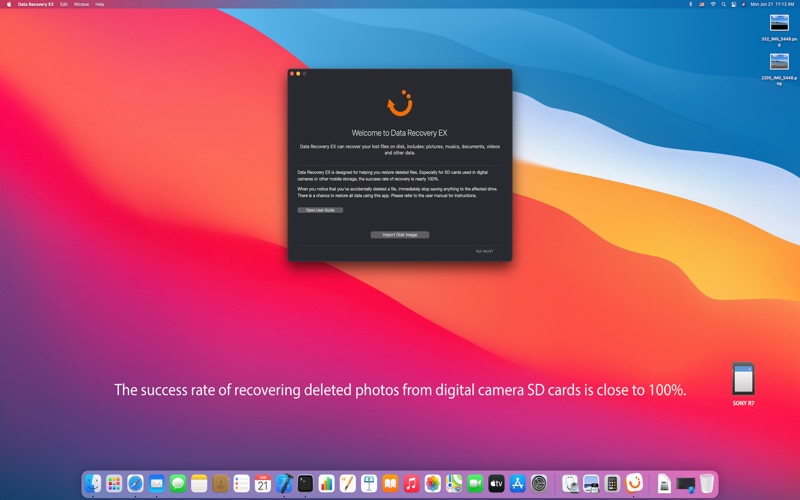Click the input source flag icon

coord(702,4)
